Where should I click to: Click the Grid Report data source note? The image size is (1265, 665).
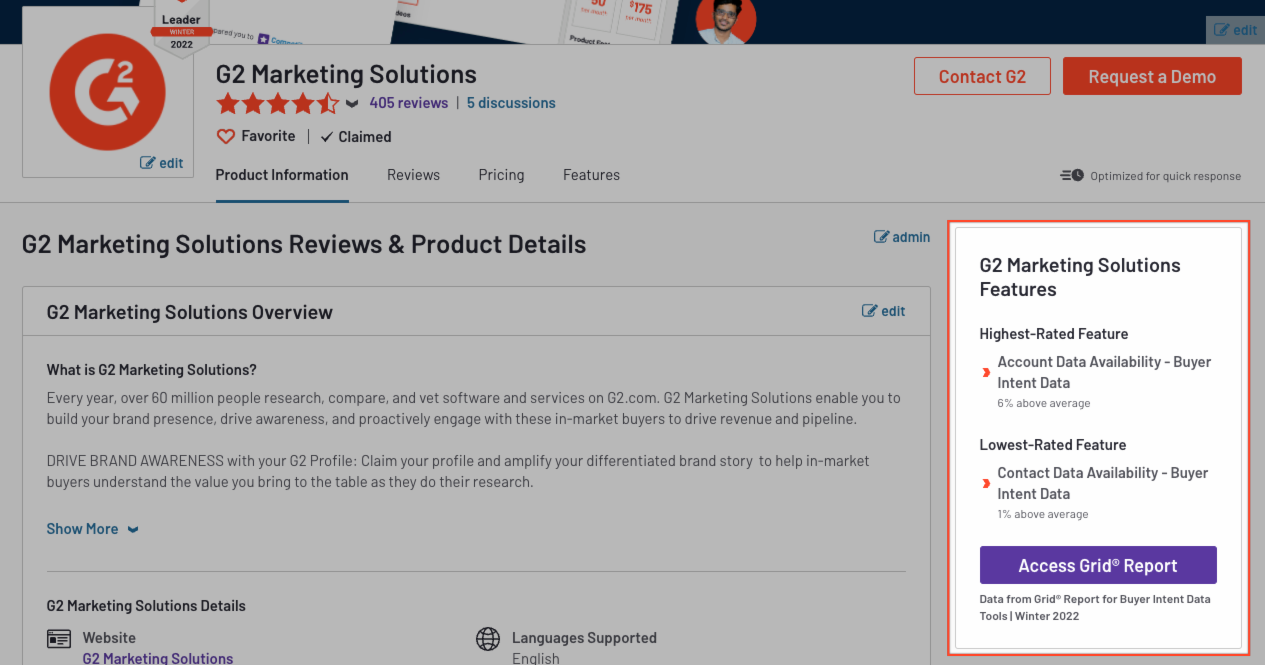(x=1095, y=608)
